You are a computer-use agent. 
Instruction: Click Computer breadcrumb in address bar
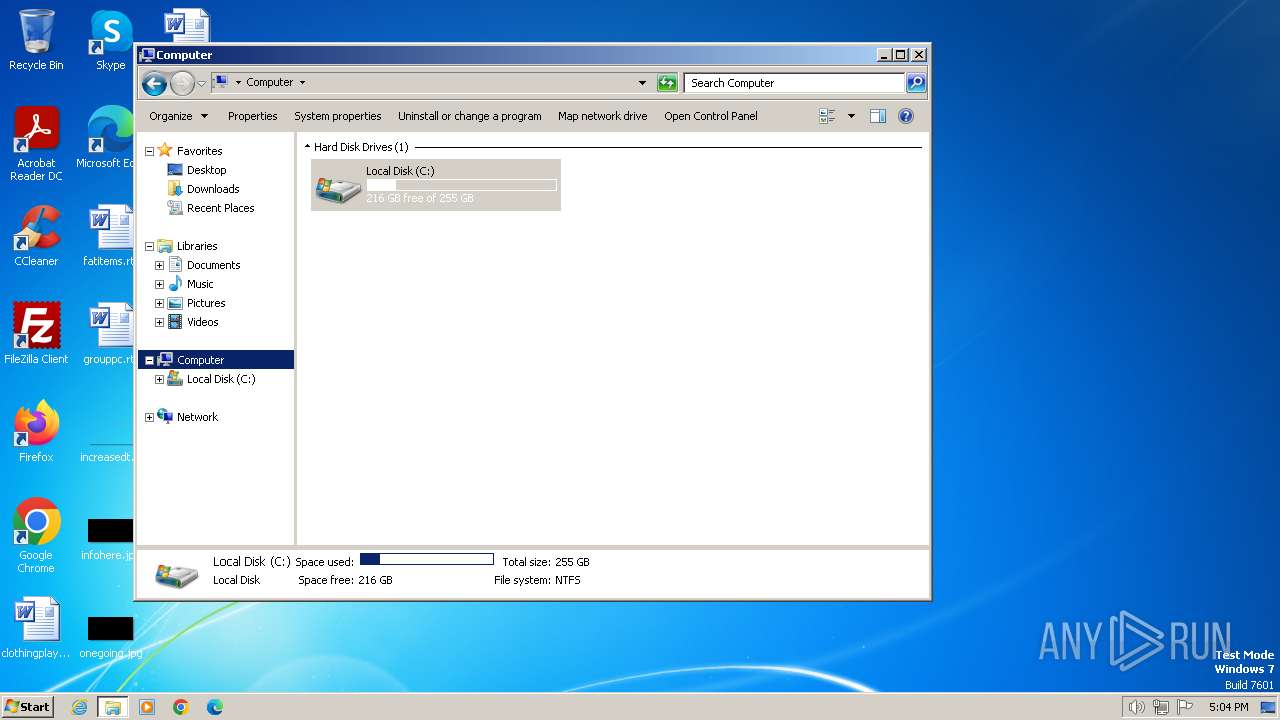(270, 83)
